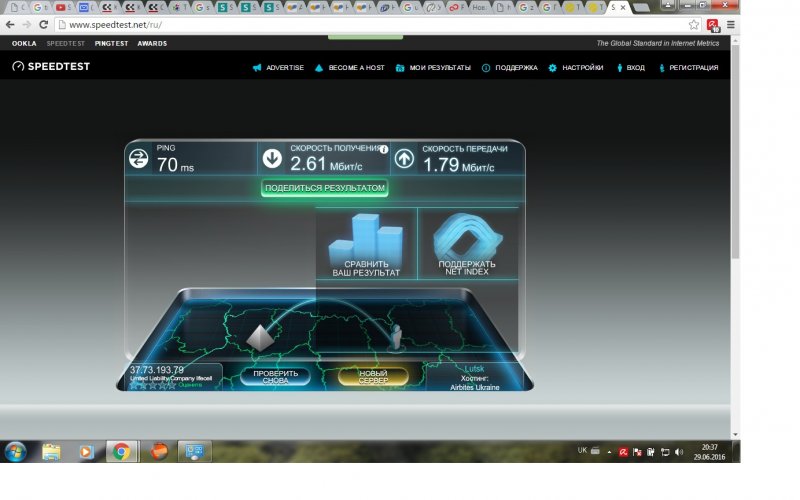The height and width of the screenshot is (500, 800).
Task: Click the download speed arrow icon
Action: 272,158
